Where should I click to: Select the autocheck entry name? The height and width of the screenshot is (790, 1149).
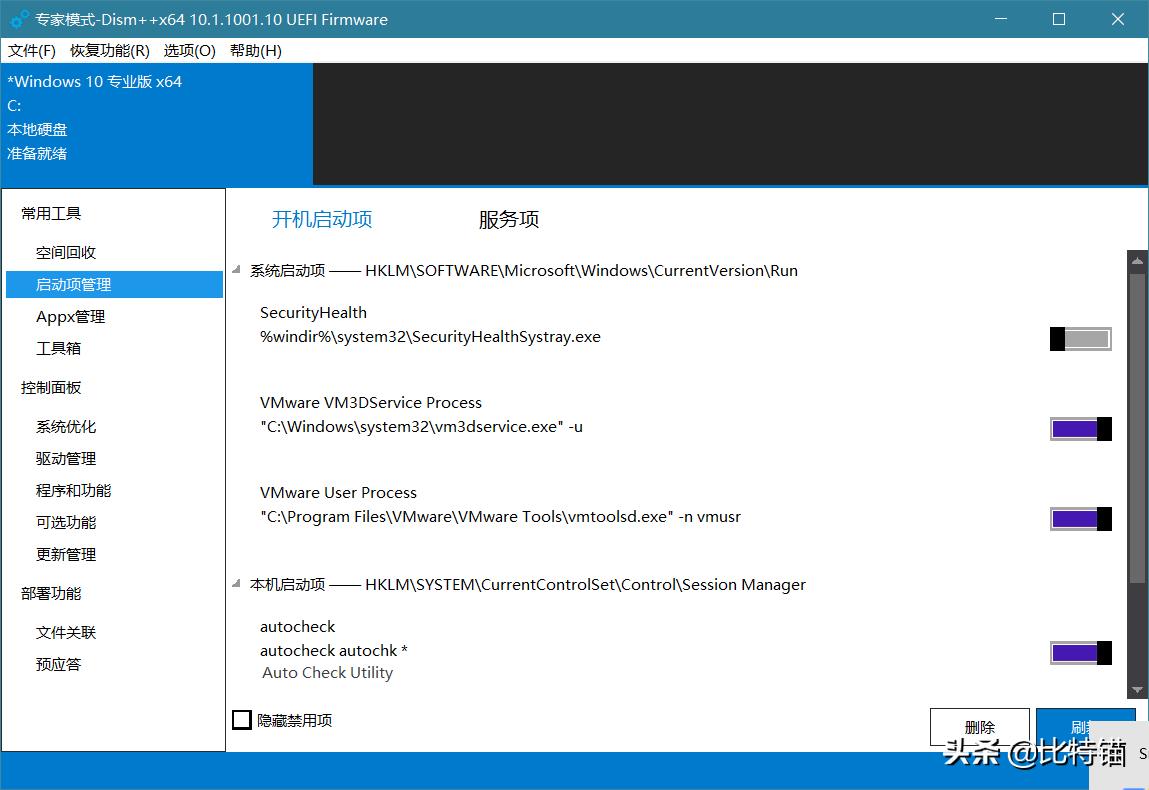click(x=298, y=627)
